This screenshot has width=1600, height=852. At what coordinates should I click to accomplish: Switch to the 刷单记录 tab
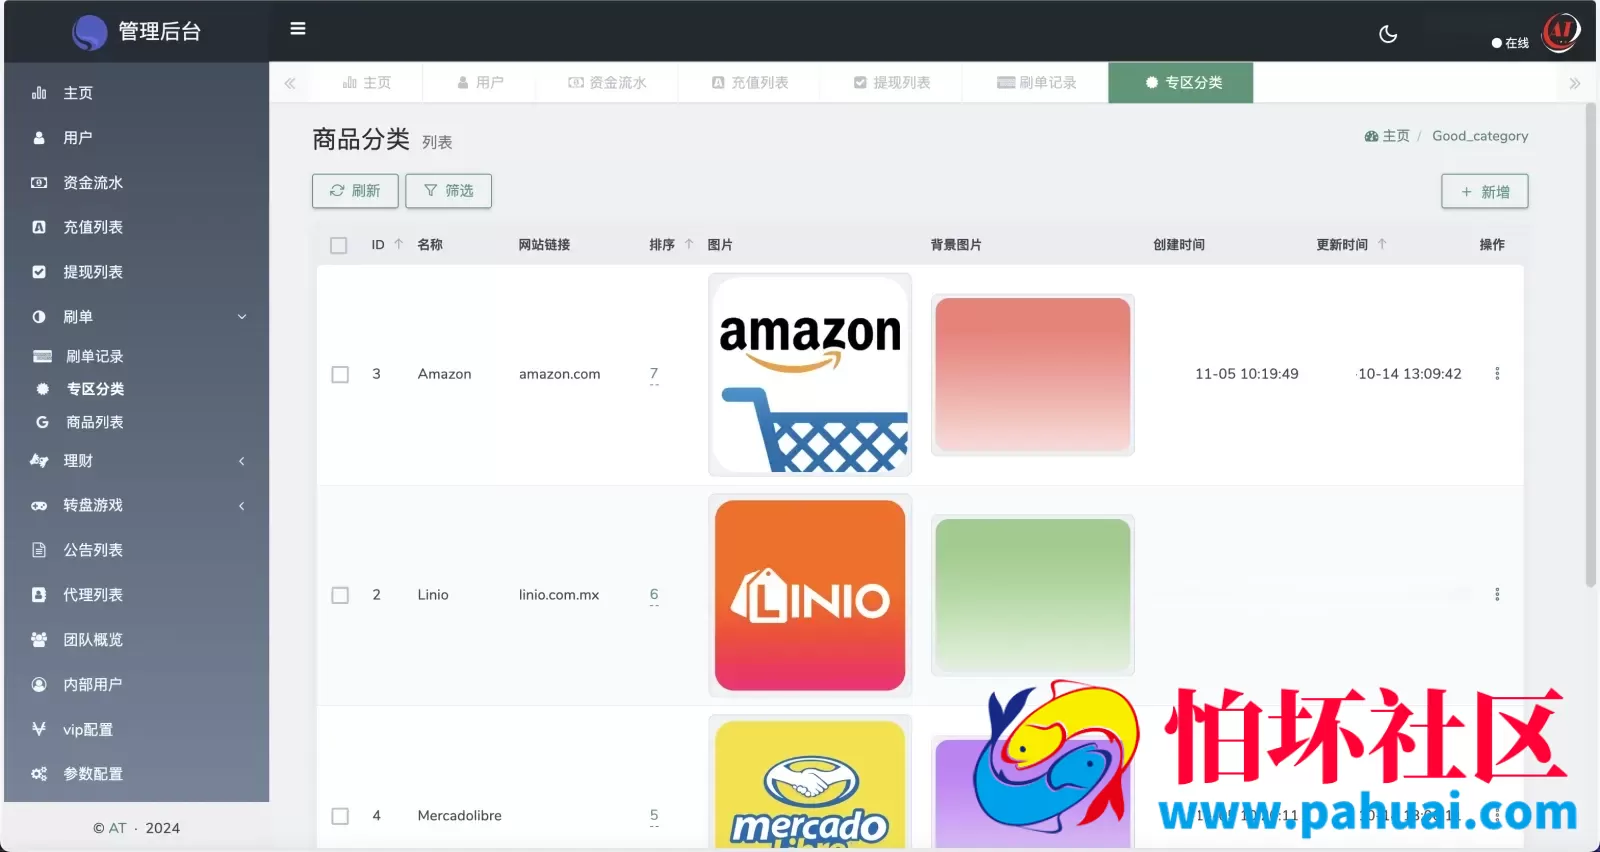tap(1036, 83)
